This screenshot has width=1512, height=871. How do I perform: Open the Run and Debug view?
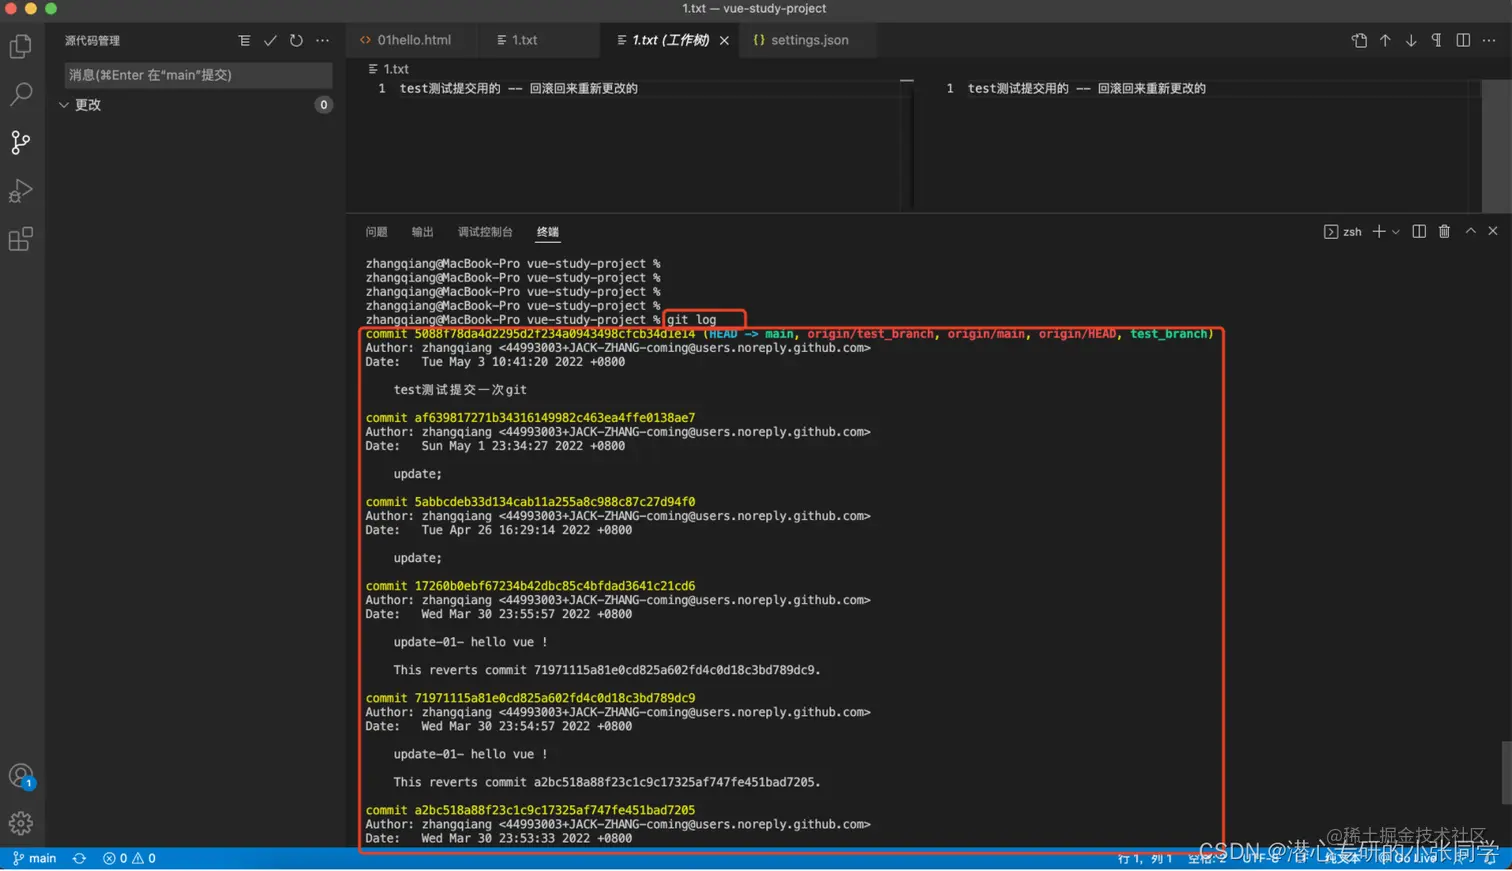click(x=21, y=190)
